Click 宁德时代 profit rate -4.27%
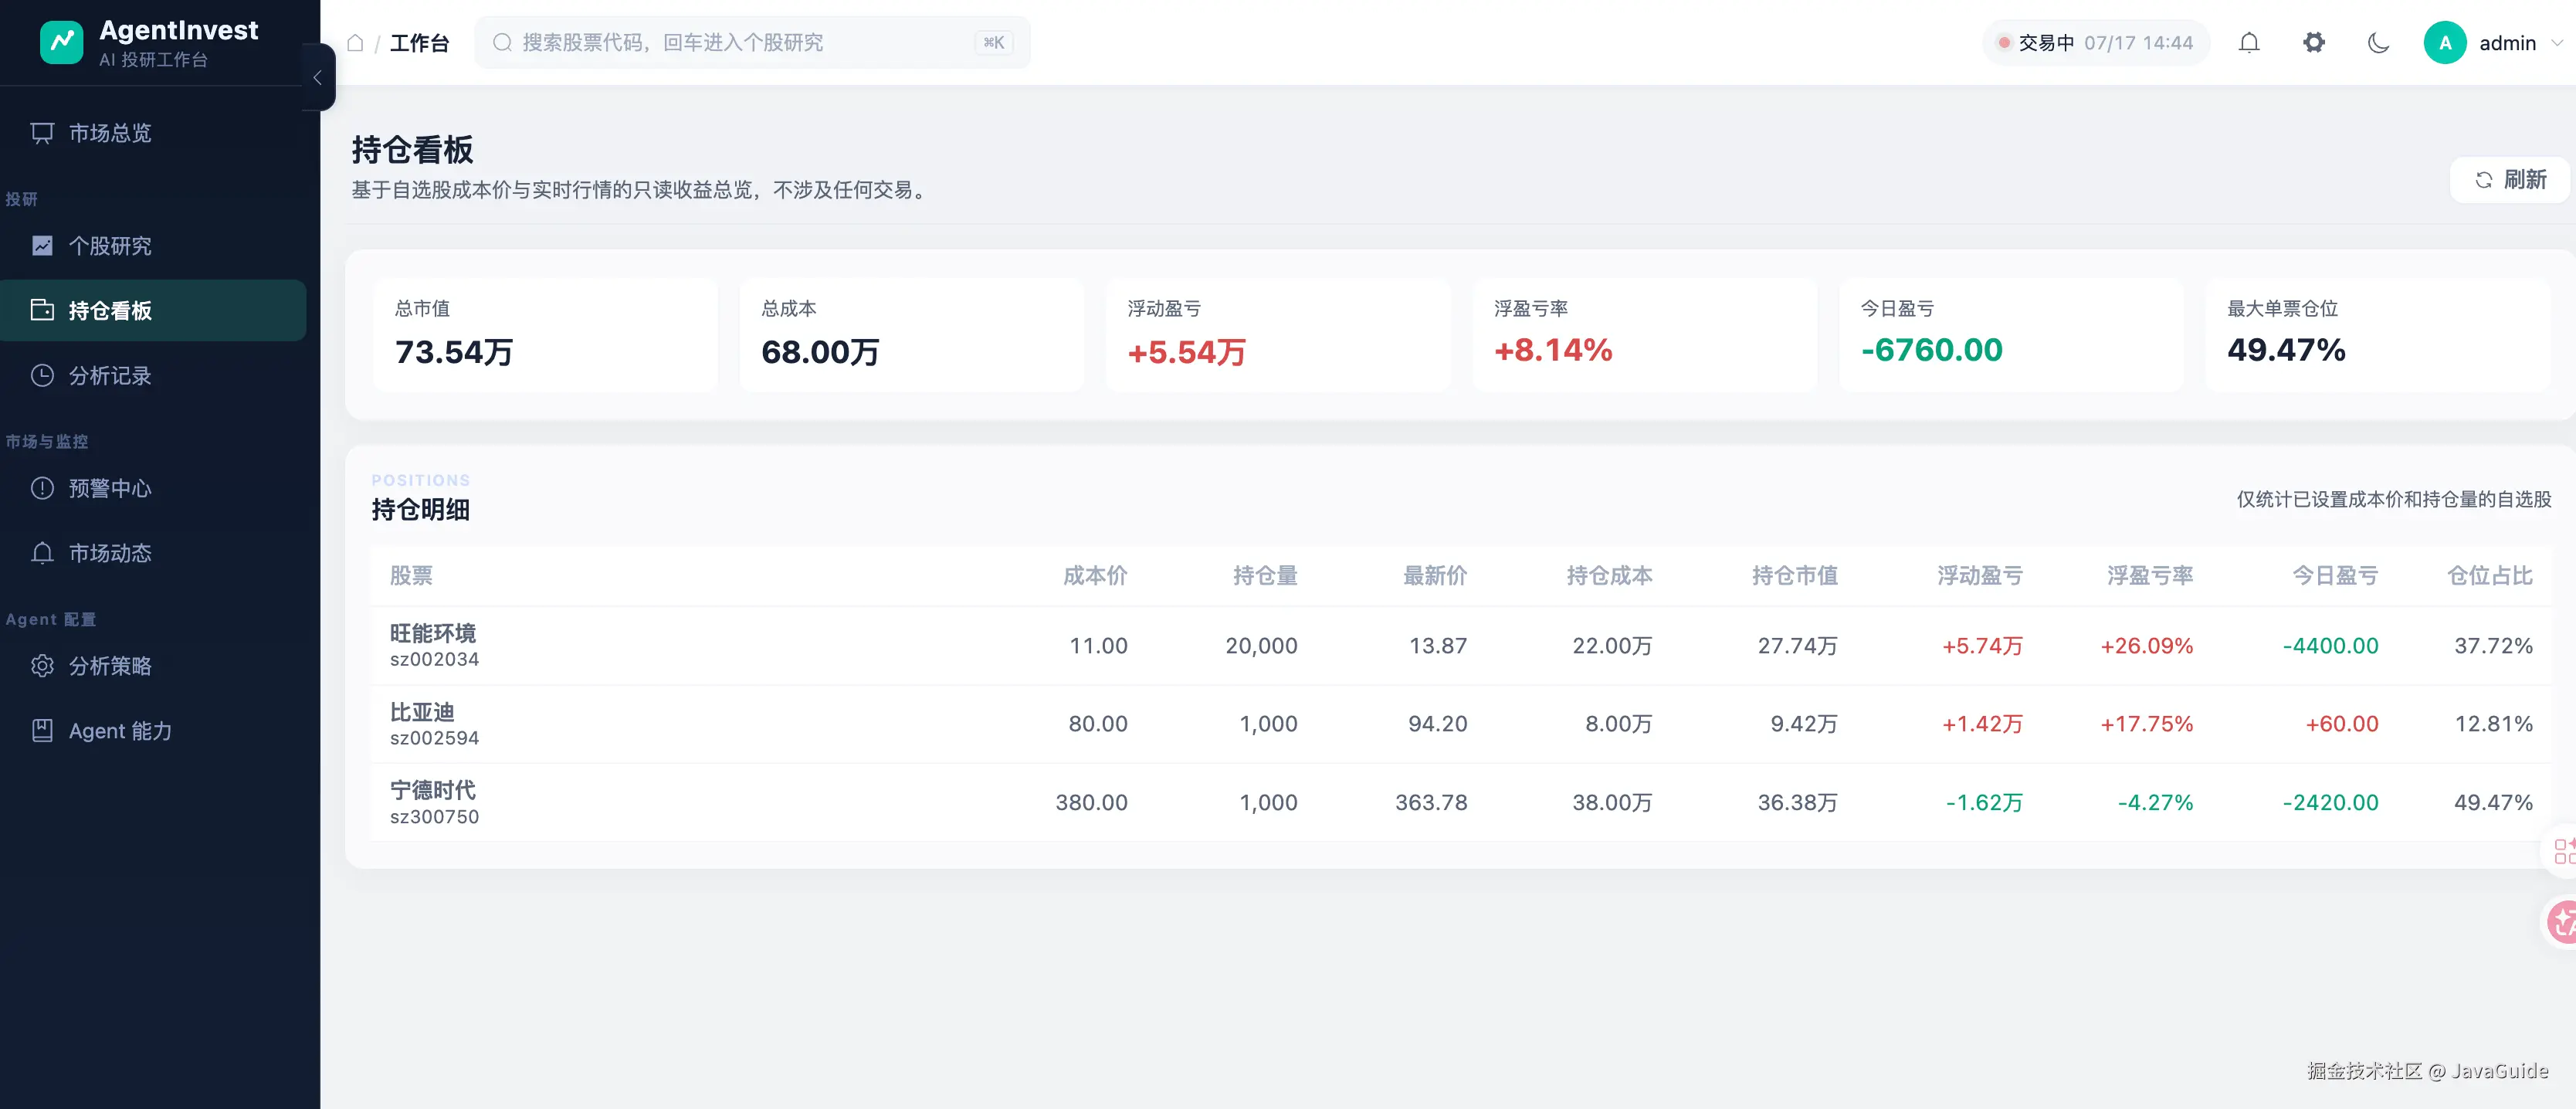This screenshot has height=1109, width=2576. coord(2155,803)
